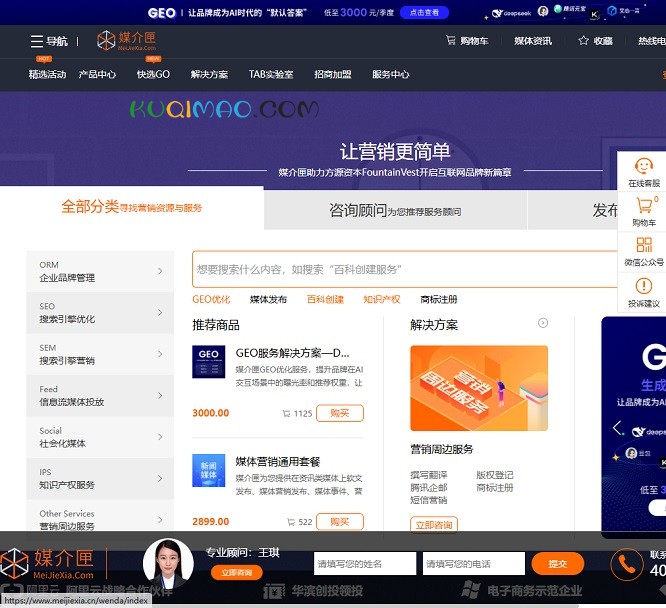Screen dimensions: 666x608
Task: Click the 新闻媒体 product thumbnail image
Action: tap(209, 470)
